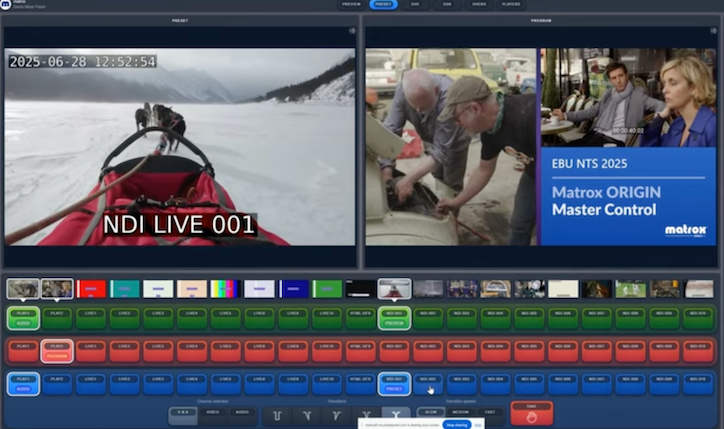Select PLAY2 in the green row
The width and height of the screenshot is (724, 429).
point(57,318)
